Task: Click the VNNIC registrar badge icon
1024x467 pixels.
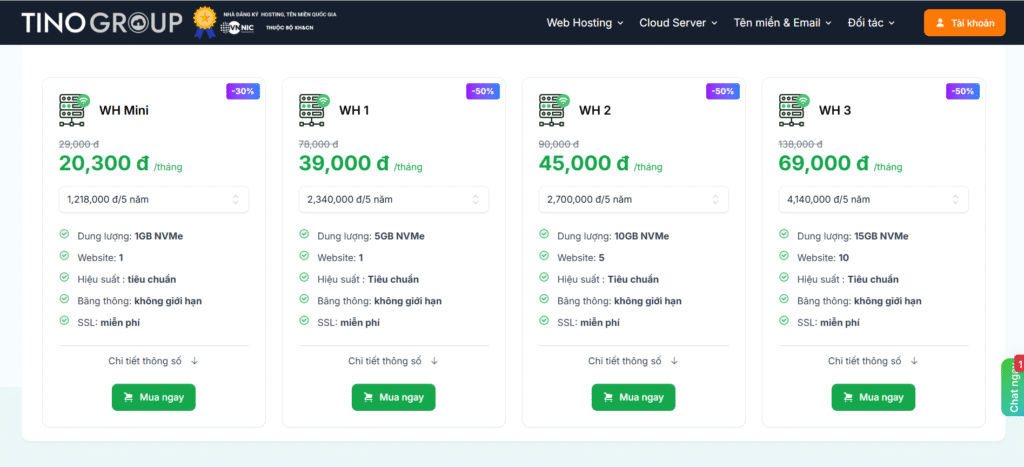Action: [205, 22]
